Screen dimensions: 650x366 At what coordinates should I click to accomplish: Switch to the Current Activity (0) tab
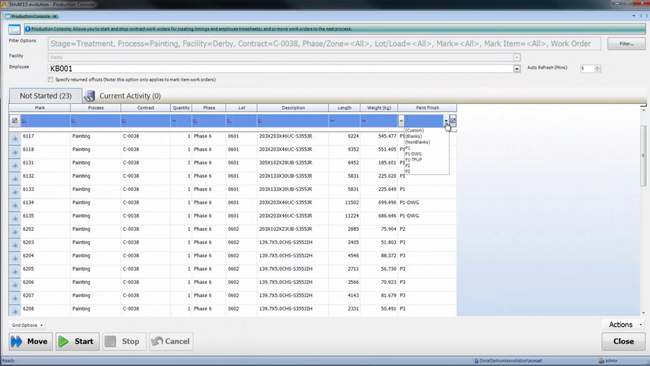coord(130,96)
